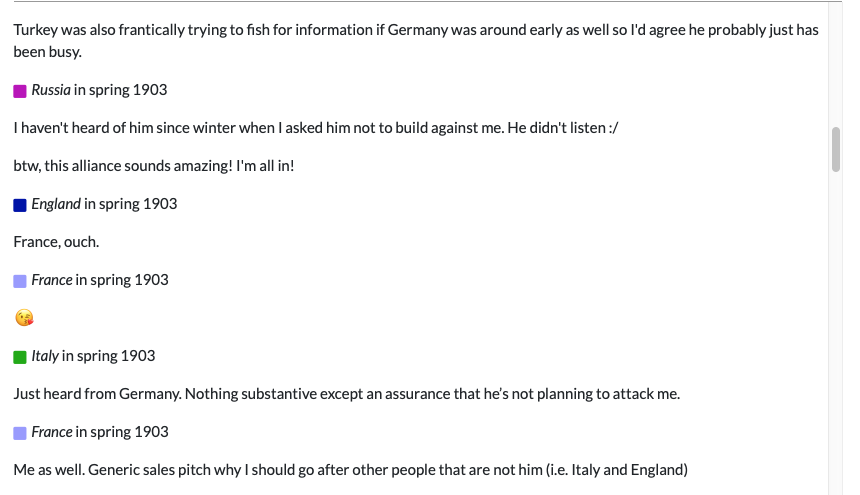Image resolution: width=860 pixels, height=495 pixels.
Task: Click 'in spring 1903' beside England
Action: (131, 204)
